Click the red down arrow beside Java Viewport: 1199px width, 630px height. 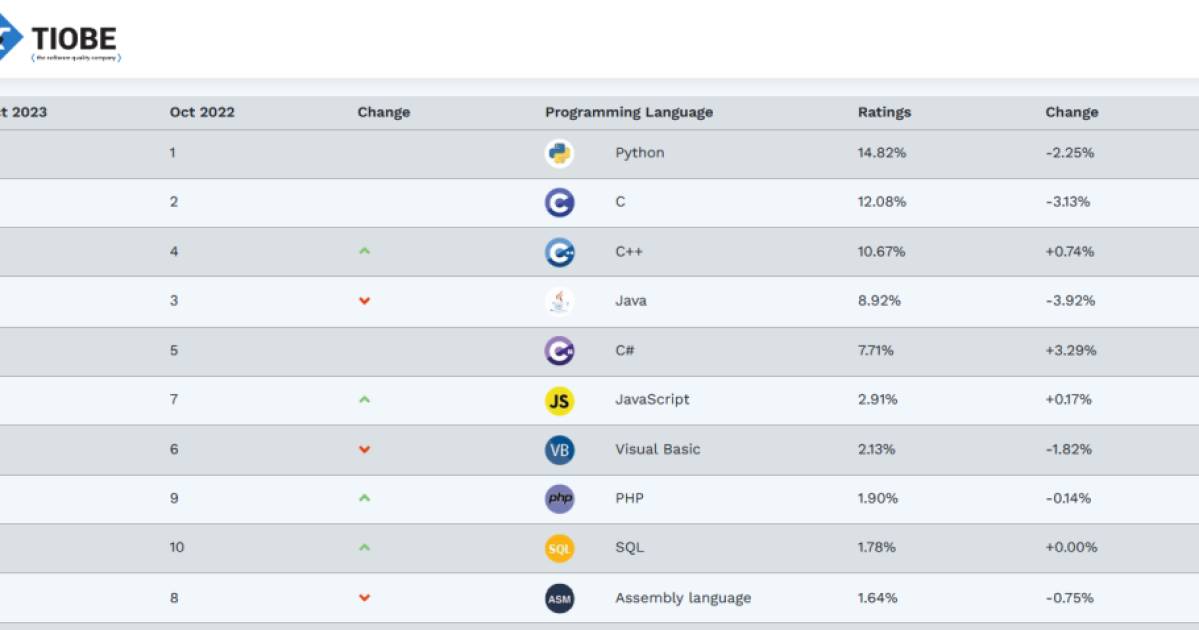pyautogui.click(x=364, y=300)
